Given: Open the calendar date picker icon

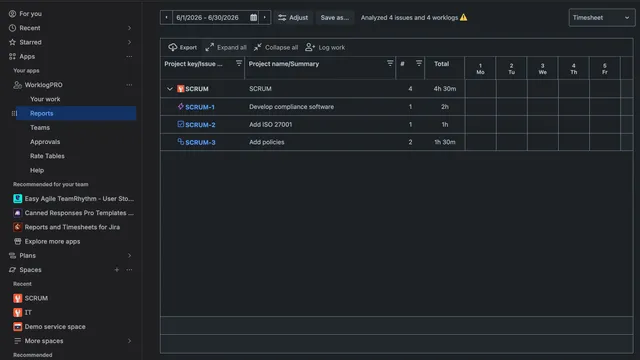Looking at the screenshot, I should point(253,18).
